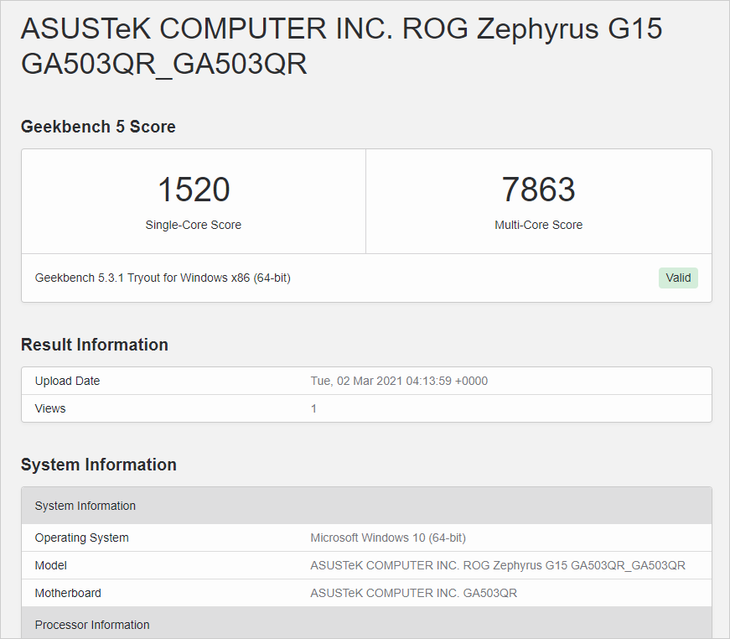Click the Geekbench 5.3.1 Tryout version text

tap(162, 278)
